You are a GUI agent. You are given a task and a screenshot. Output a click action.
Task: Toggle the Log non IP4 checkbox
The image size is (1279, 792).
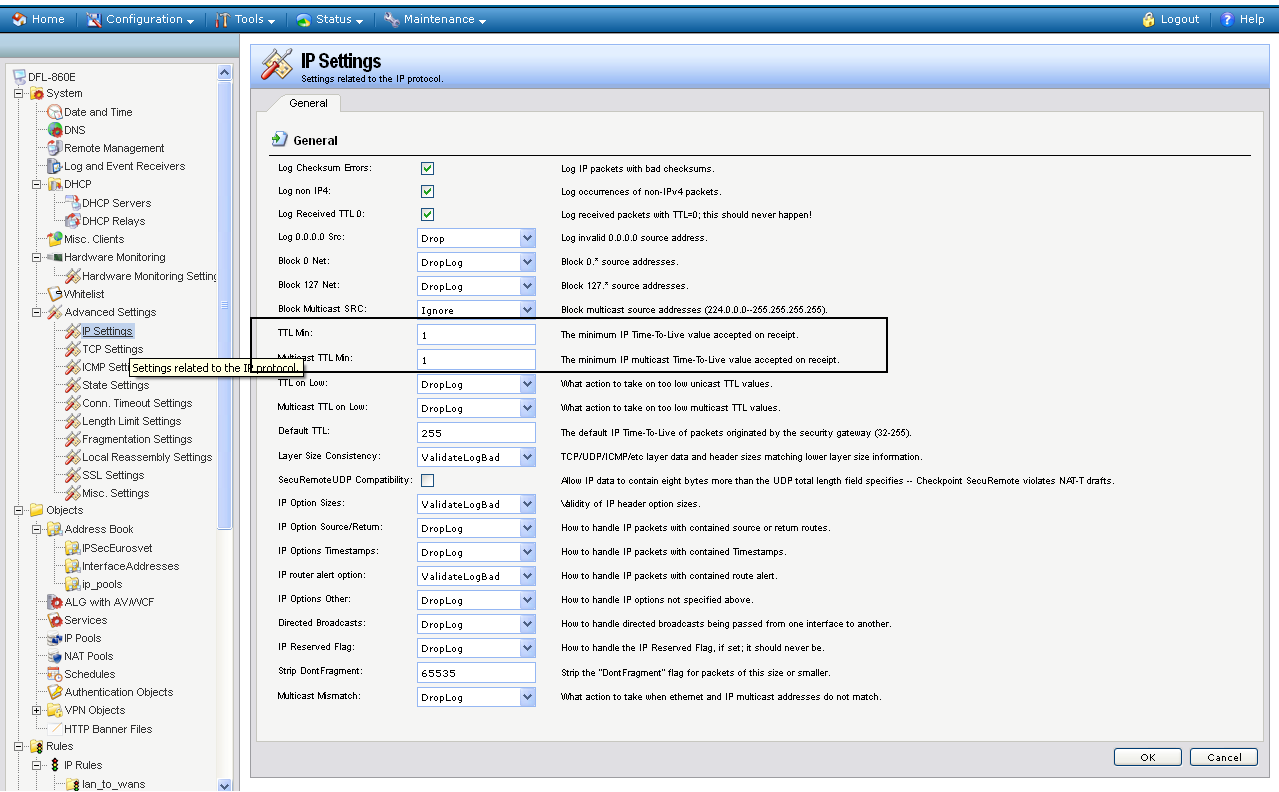coord(427,191)
